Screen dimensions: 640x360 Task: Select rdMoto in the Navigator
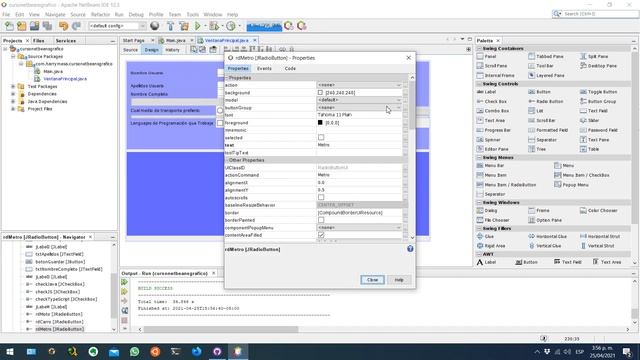point(59,314)
